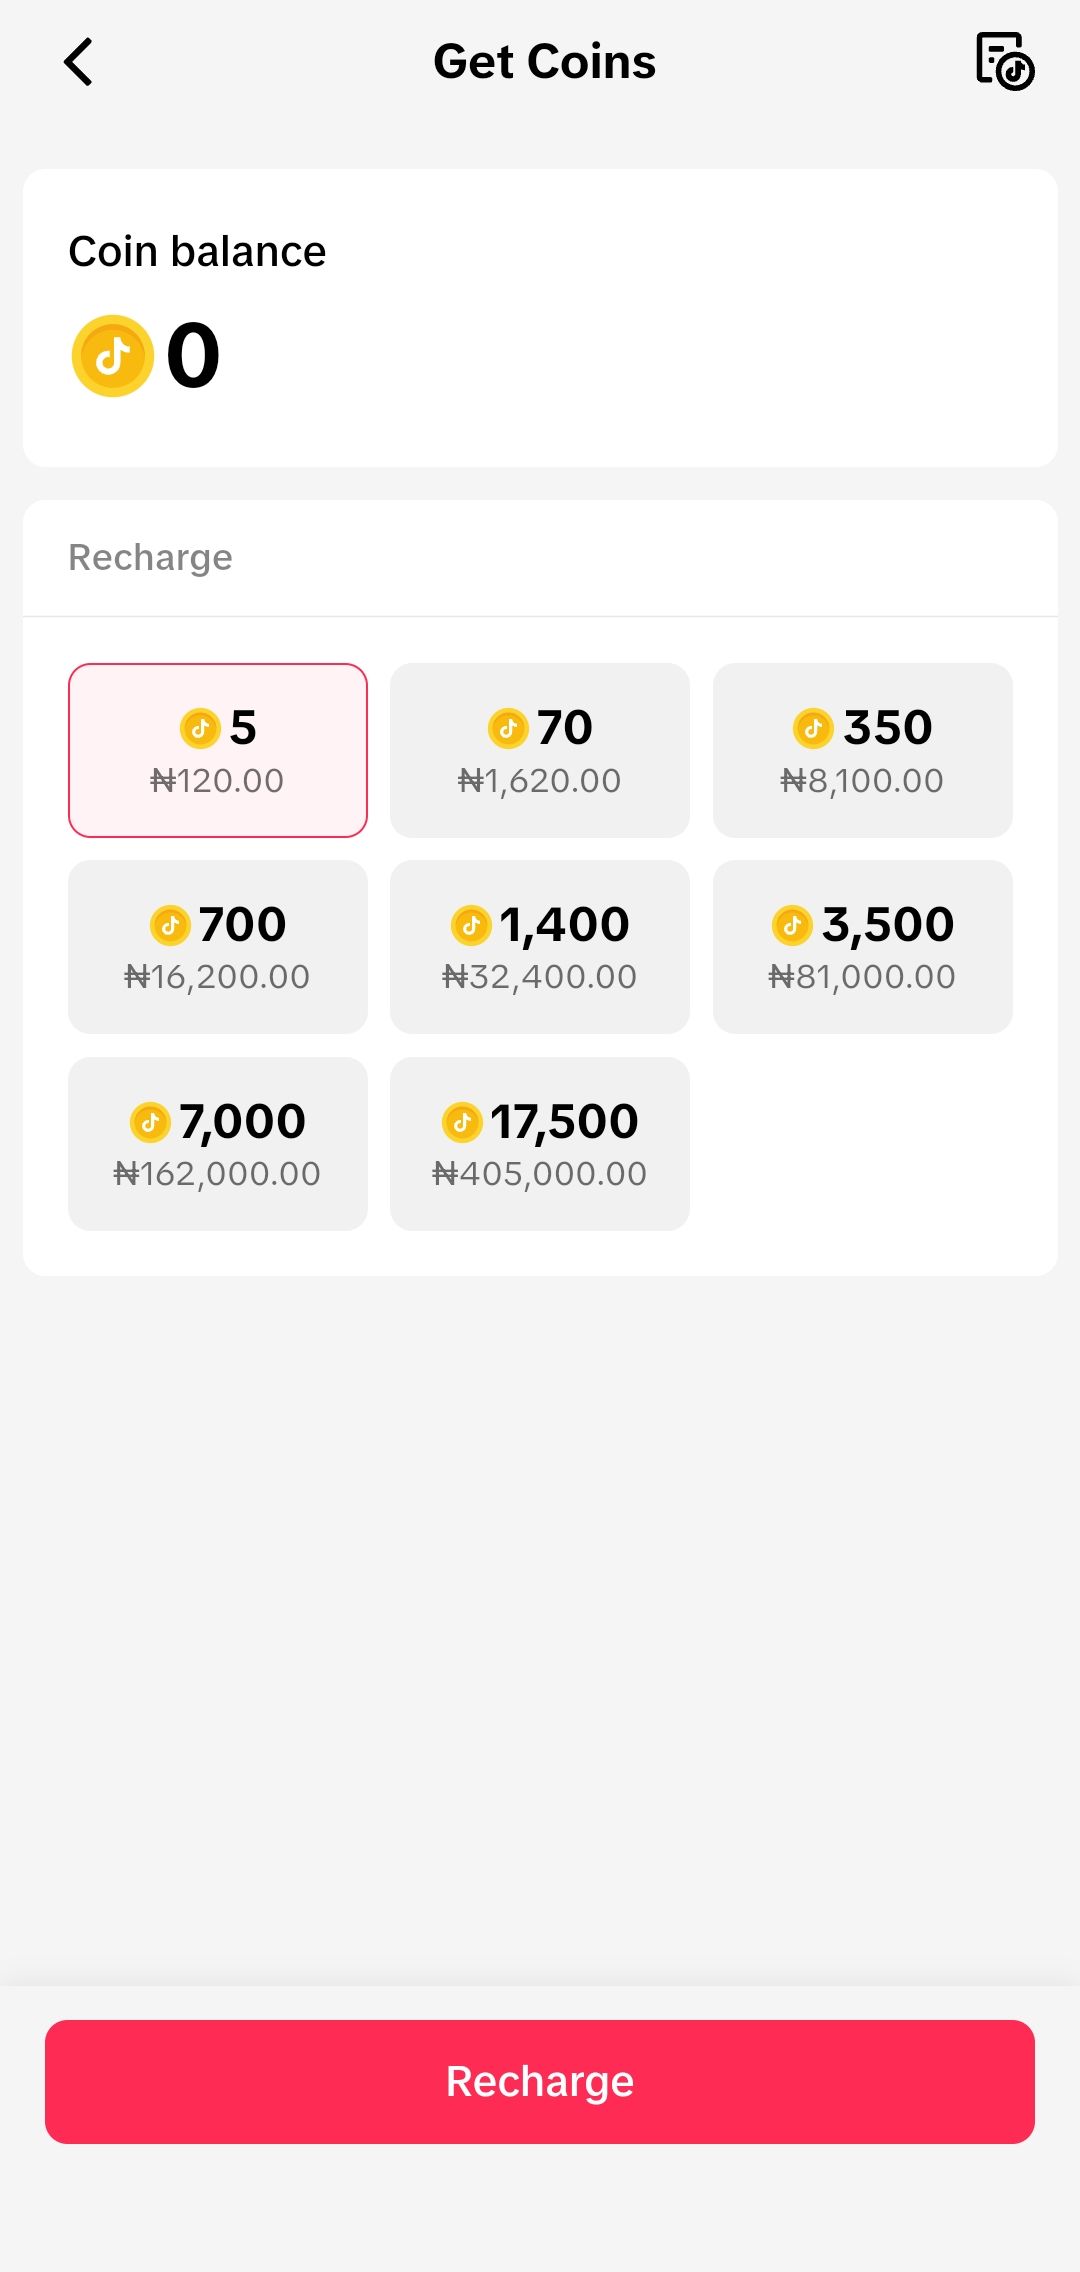The height and width of the screenshot is (2272, 1080).
Task: Click coin icon on the 350 package
Action: point(813,728)
